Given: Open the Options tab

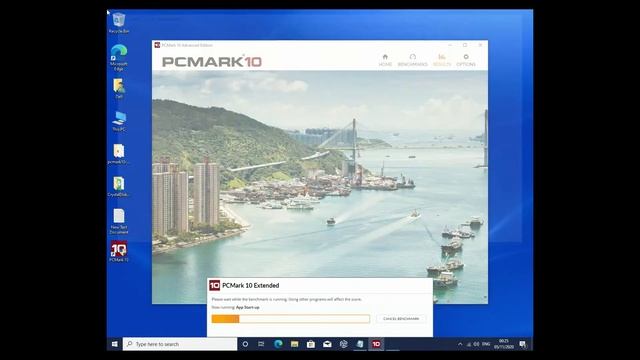Looking at the screenshot, I should (466, 60).
